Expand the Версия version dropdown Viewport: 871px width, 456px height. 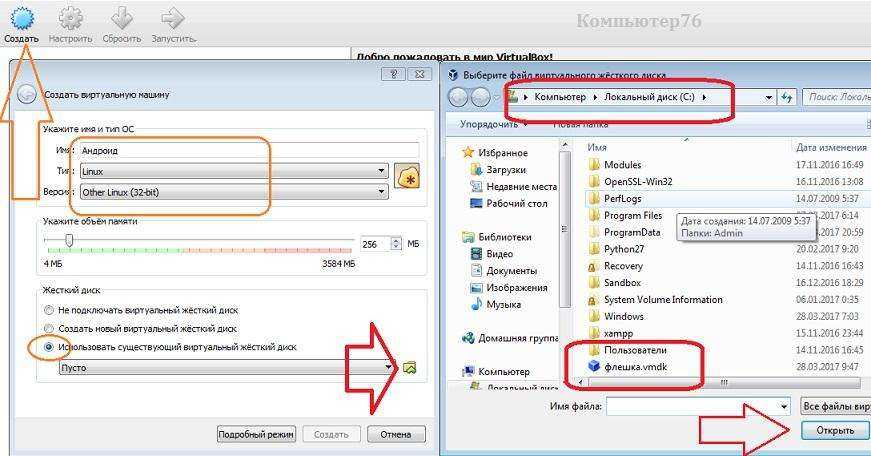[234, 192]
